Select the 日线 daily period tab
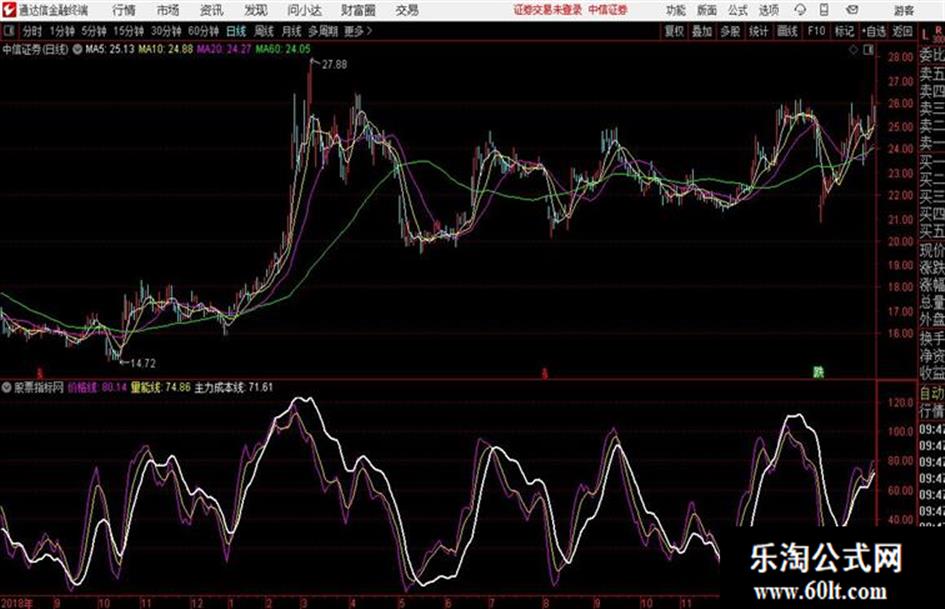This screenshot has width=945, height=609. coord(236,31)
